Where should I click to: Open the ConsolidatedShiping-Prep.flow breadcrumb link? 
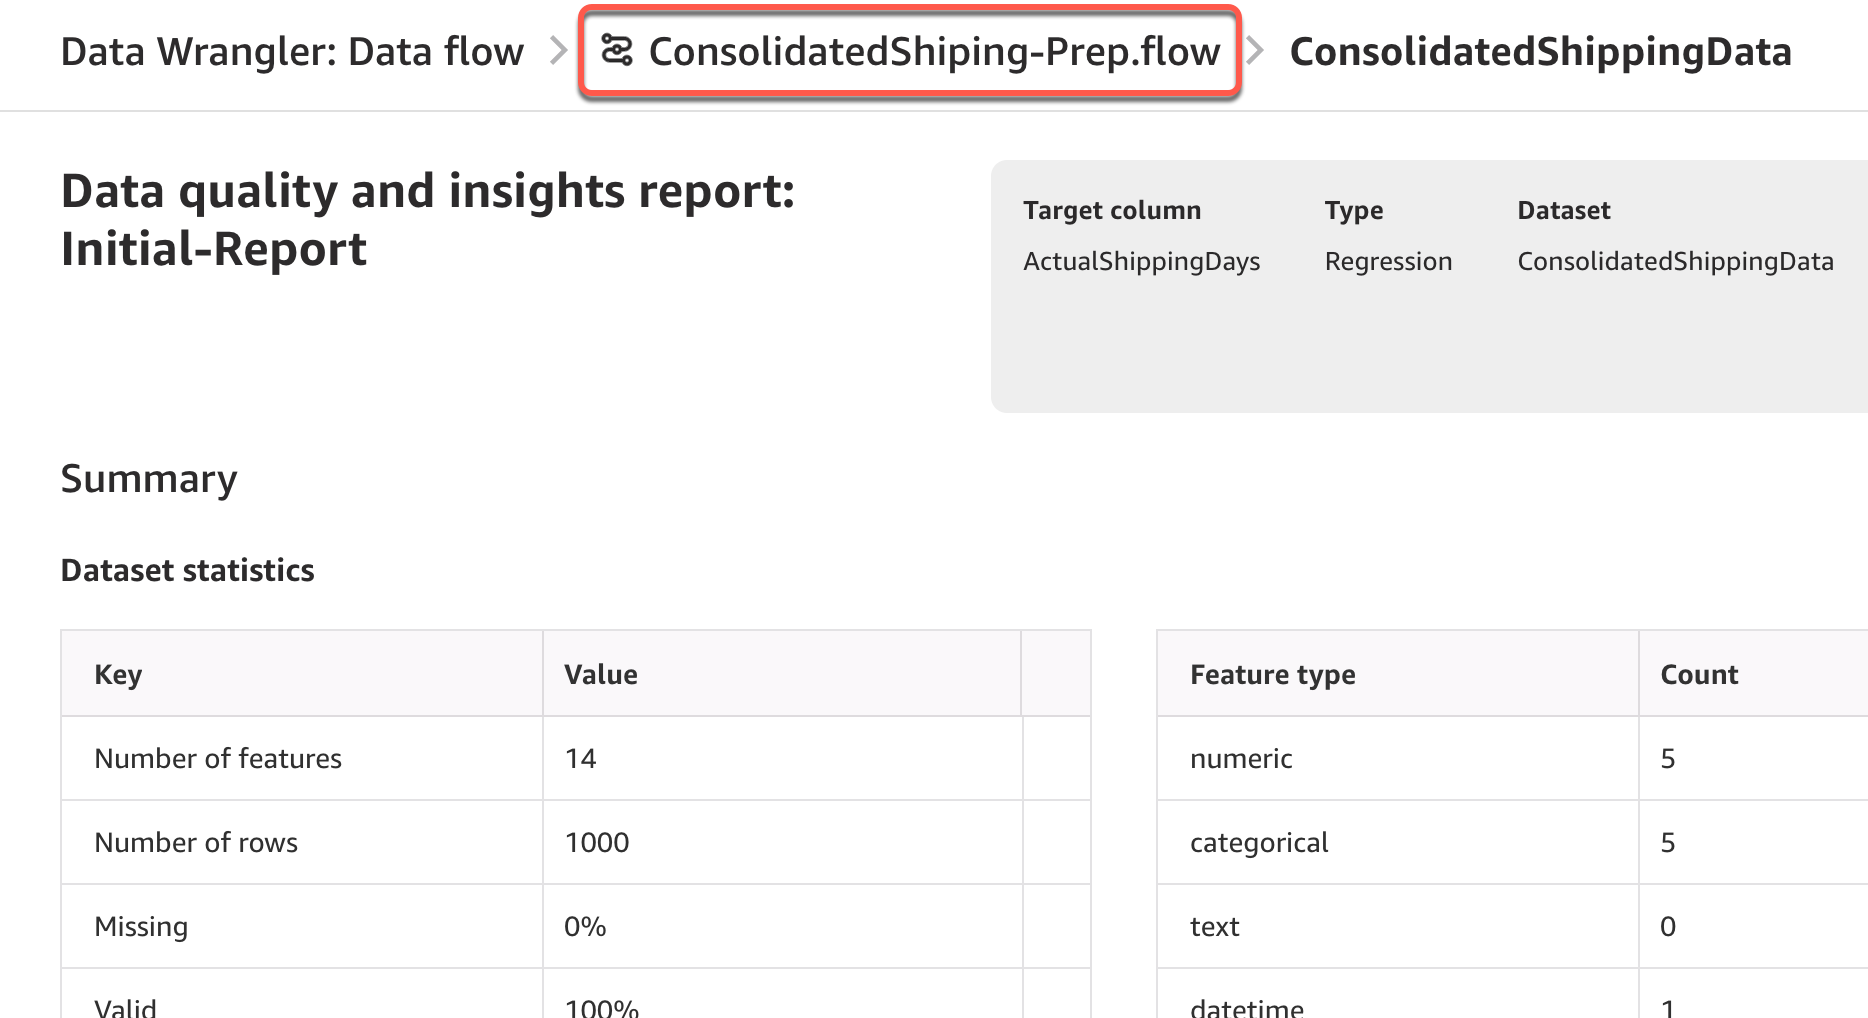click(933, 52)
